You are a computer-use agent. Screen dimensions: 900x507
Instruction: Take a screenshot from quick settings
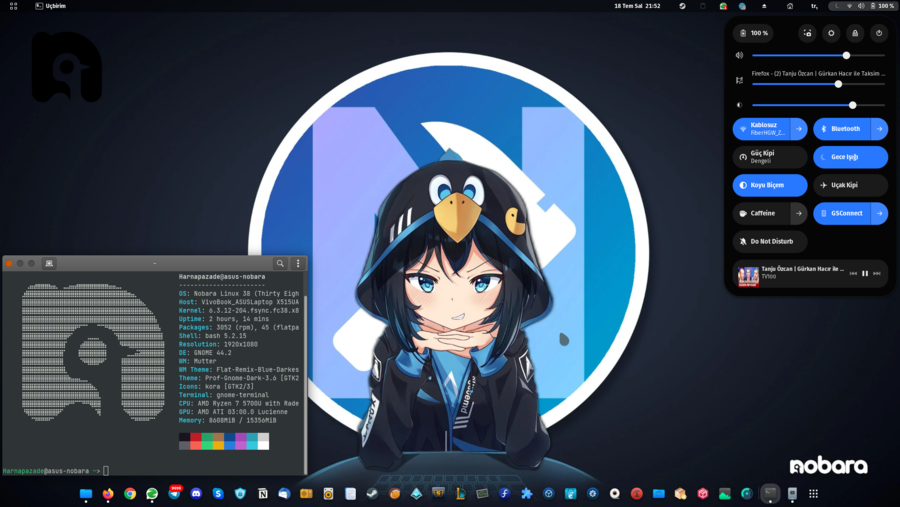807,33
